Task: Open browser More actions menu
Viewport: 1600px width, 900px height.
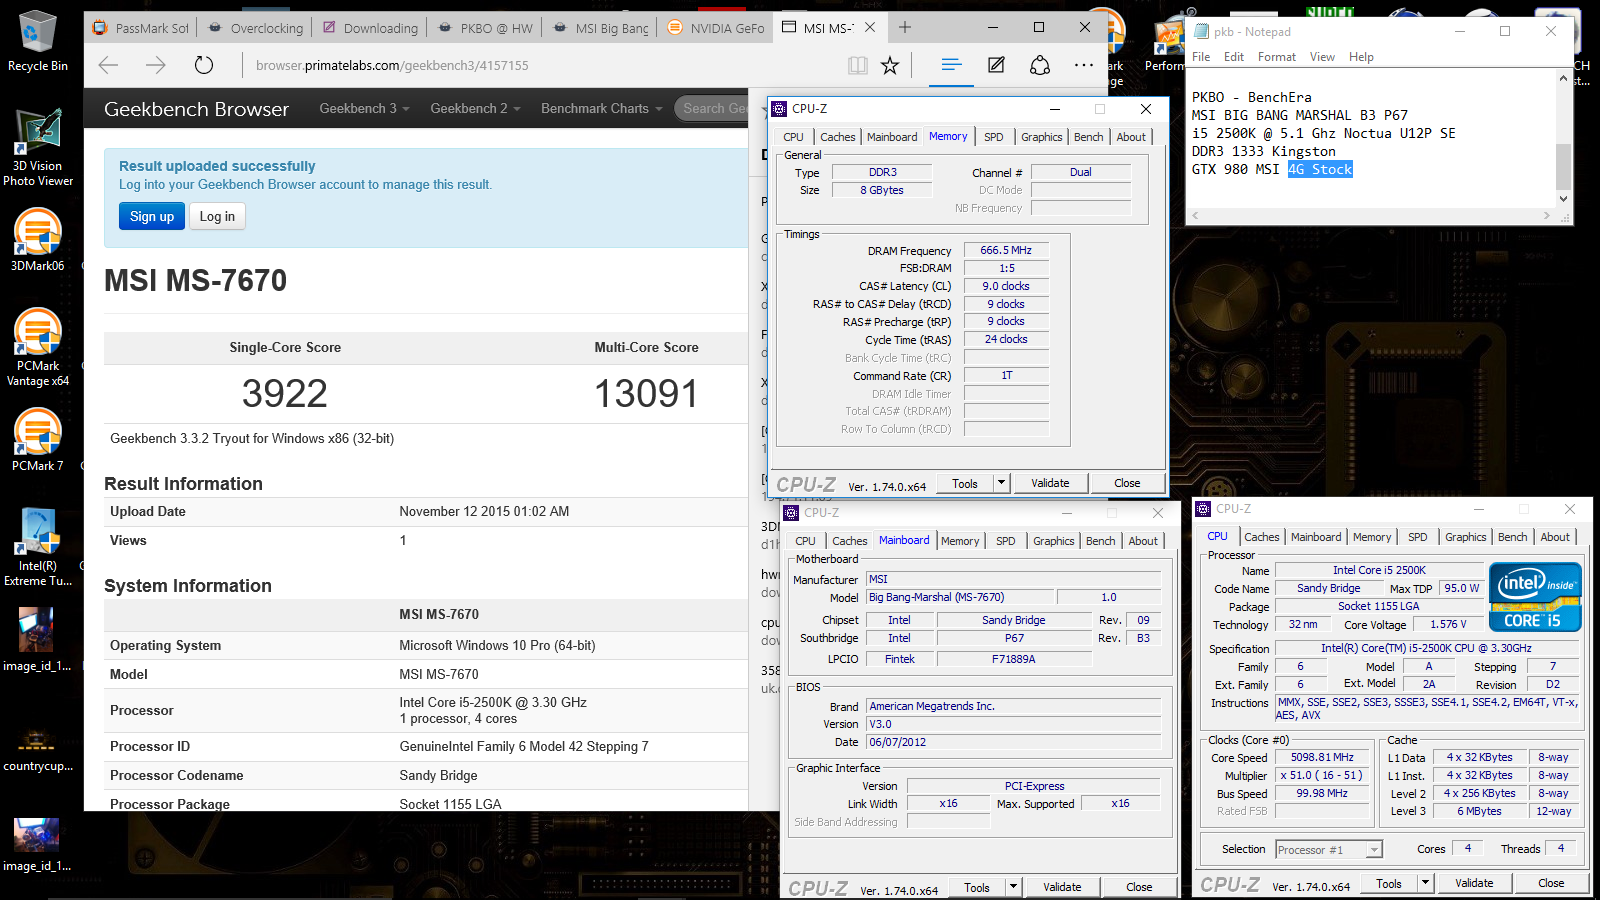Action: [x=1084, y=65]
